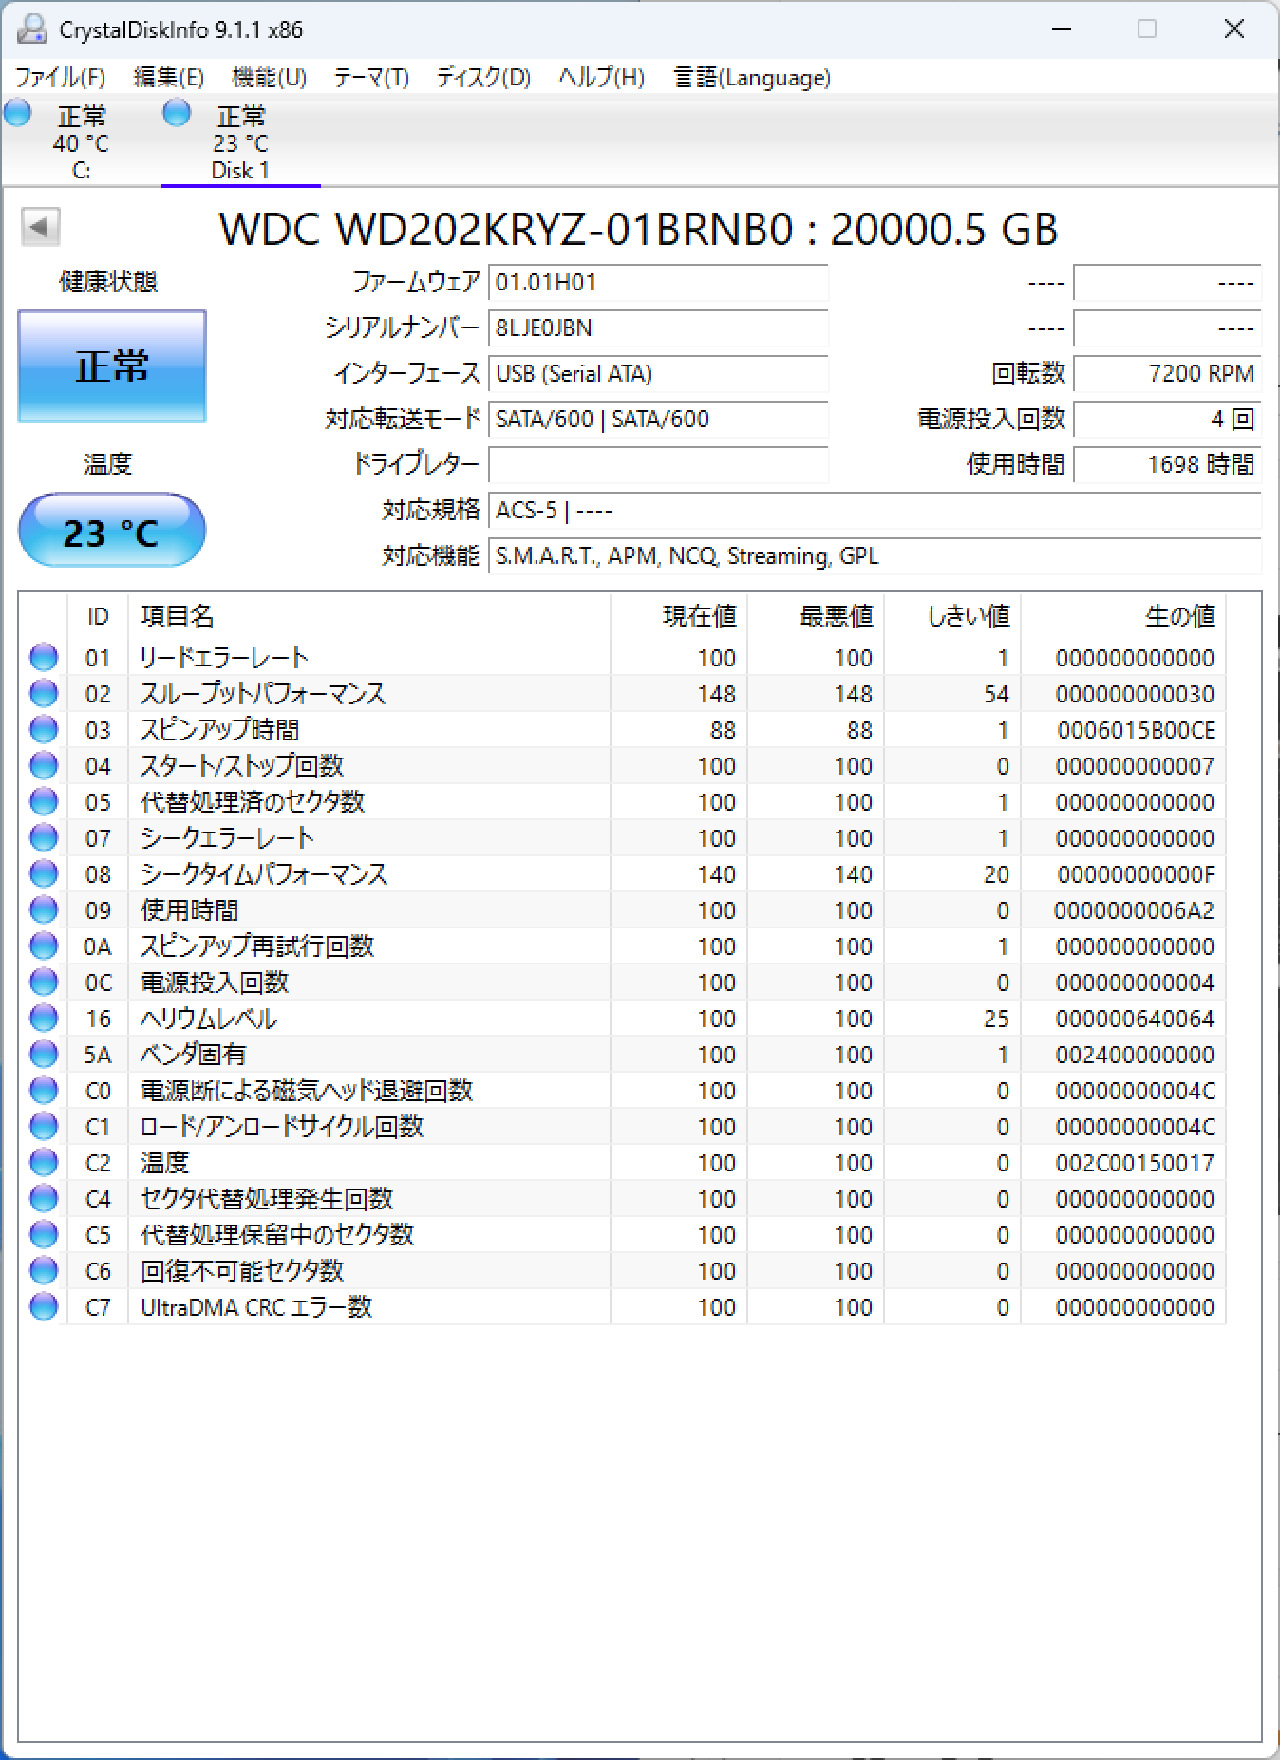Click status orb of row 08 シークタイムパフォーマンス

pyautogui.click(x=43, y=873)
